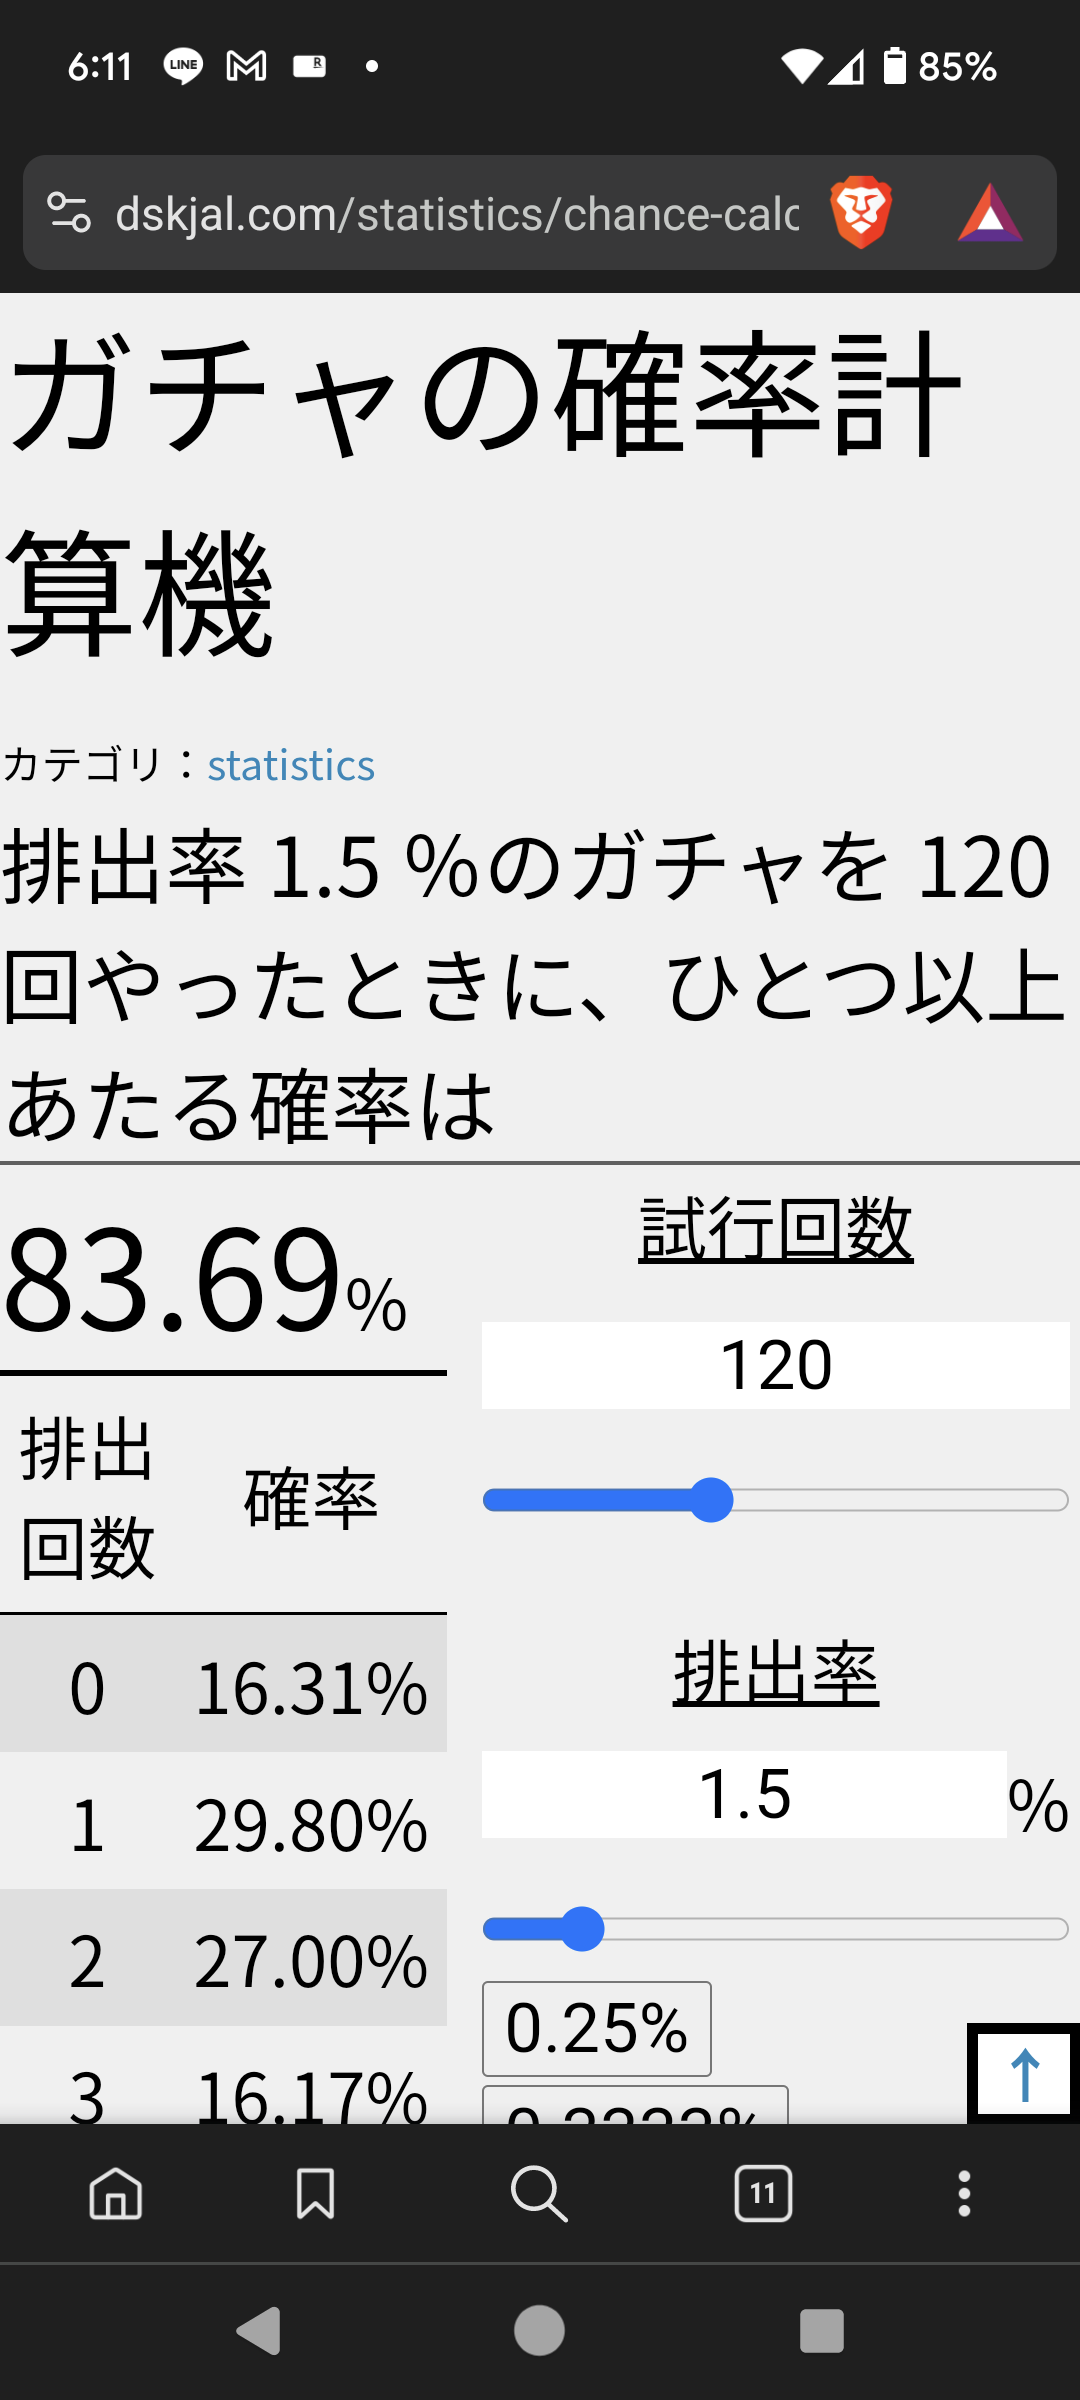Click the 試行回数 trial count slider

point(776,1500)
